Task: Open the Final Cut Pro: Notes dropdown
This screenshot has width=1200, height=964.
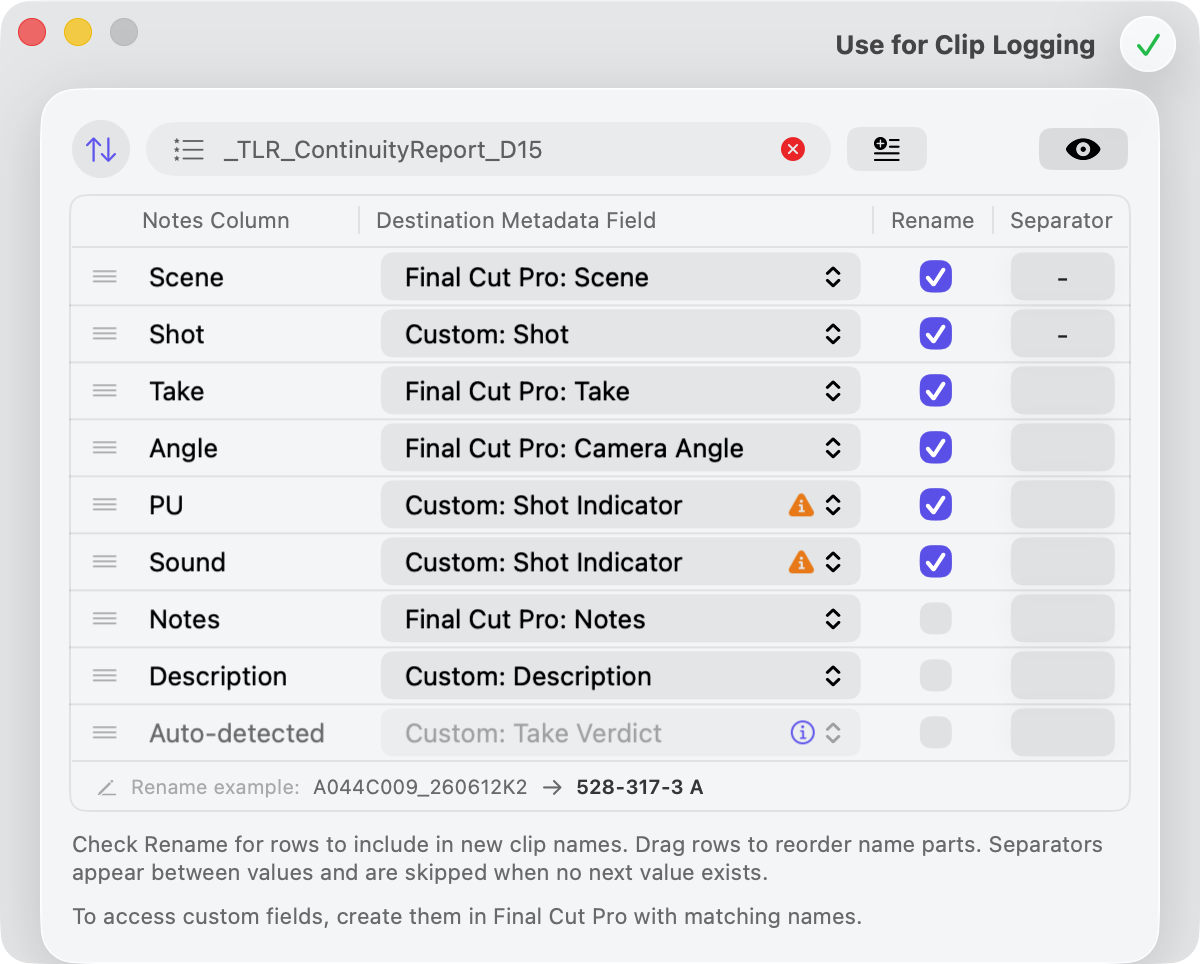Action: [x=620, y=619]
